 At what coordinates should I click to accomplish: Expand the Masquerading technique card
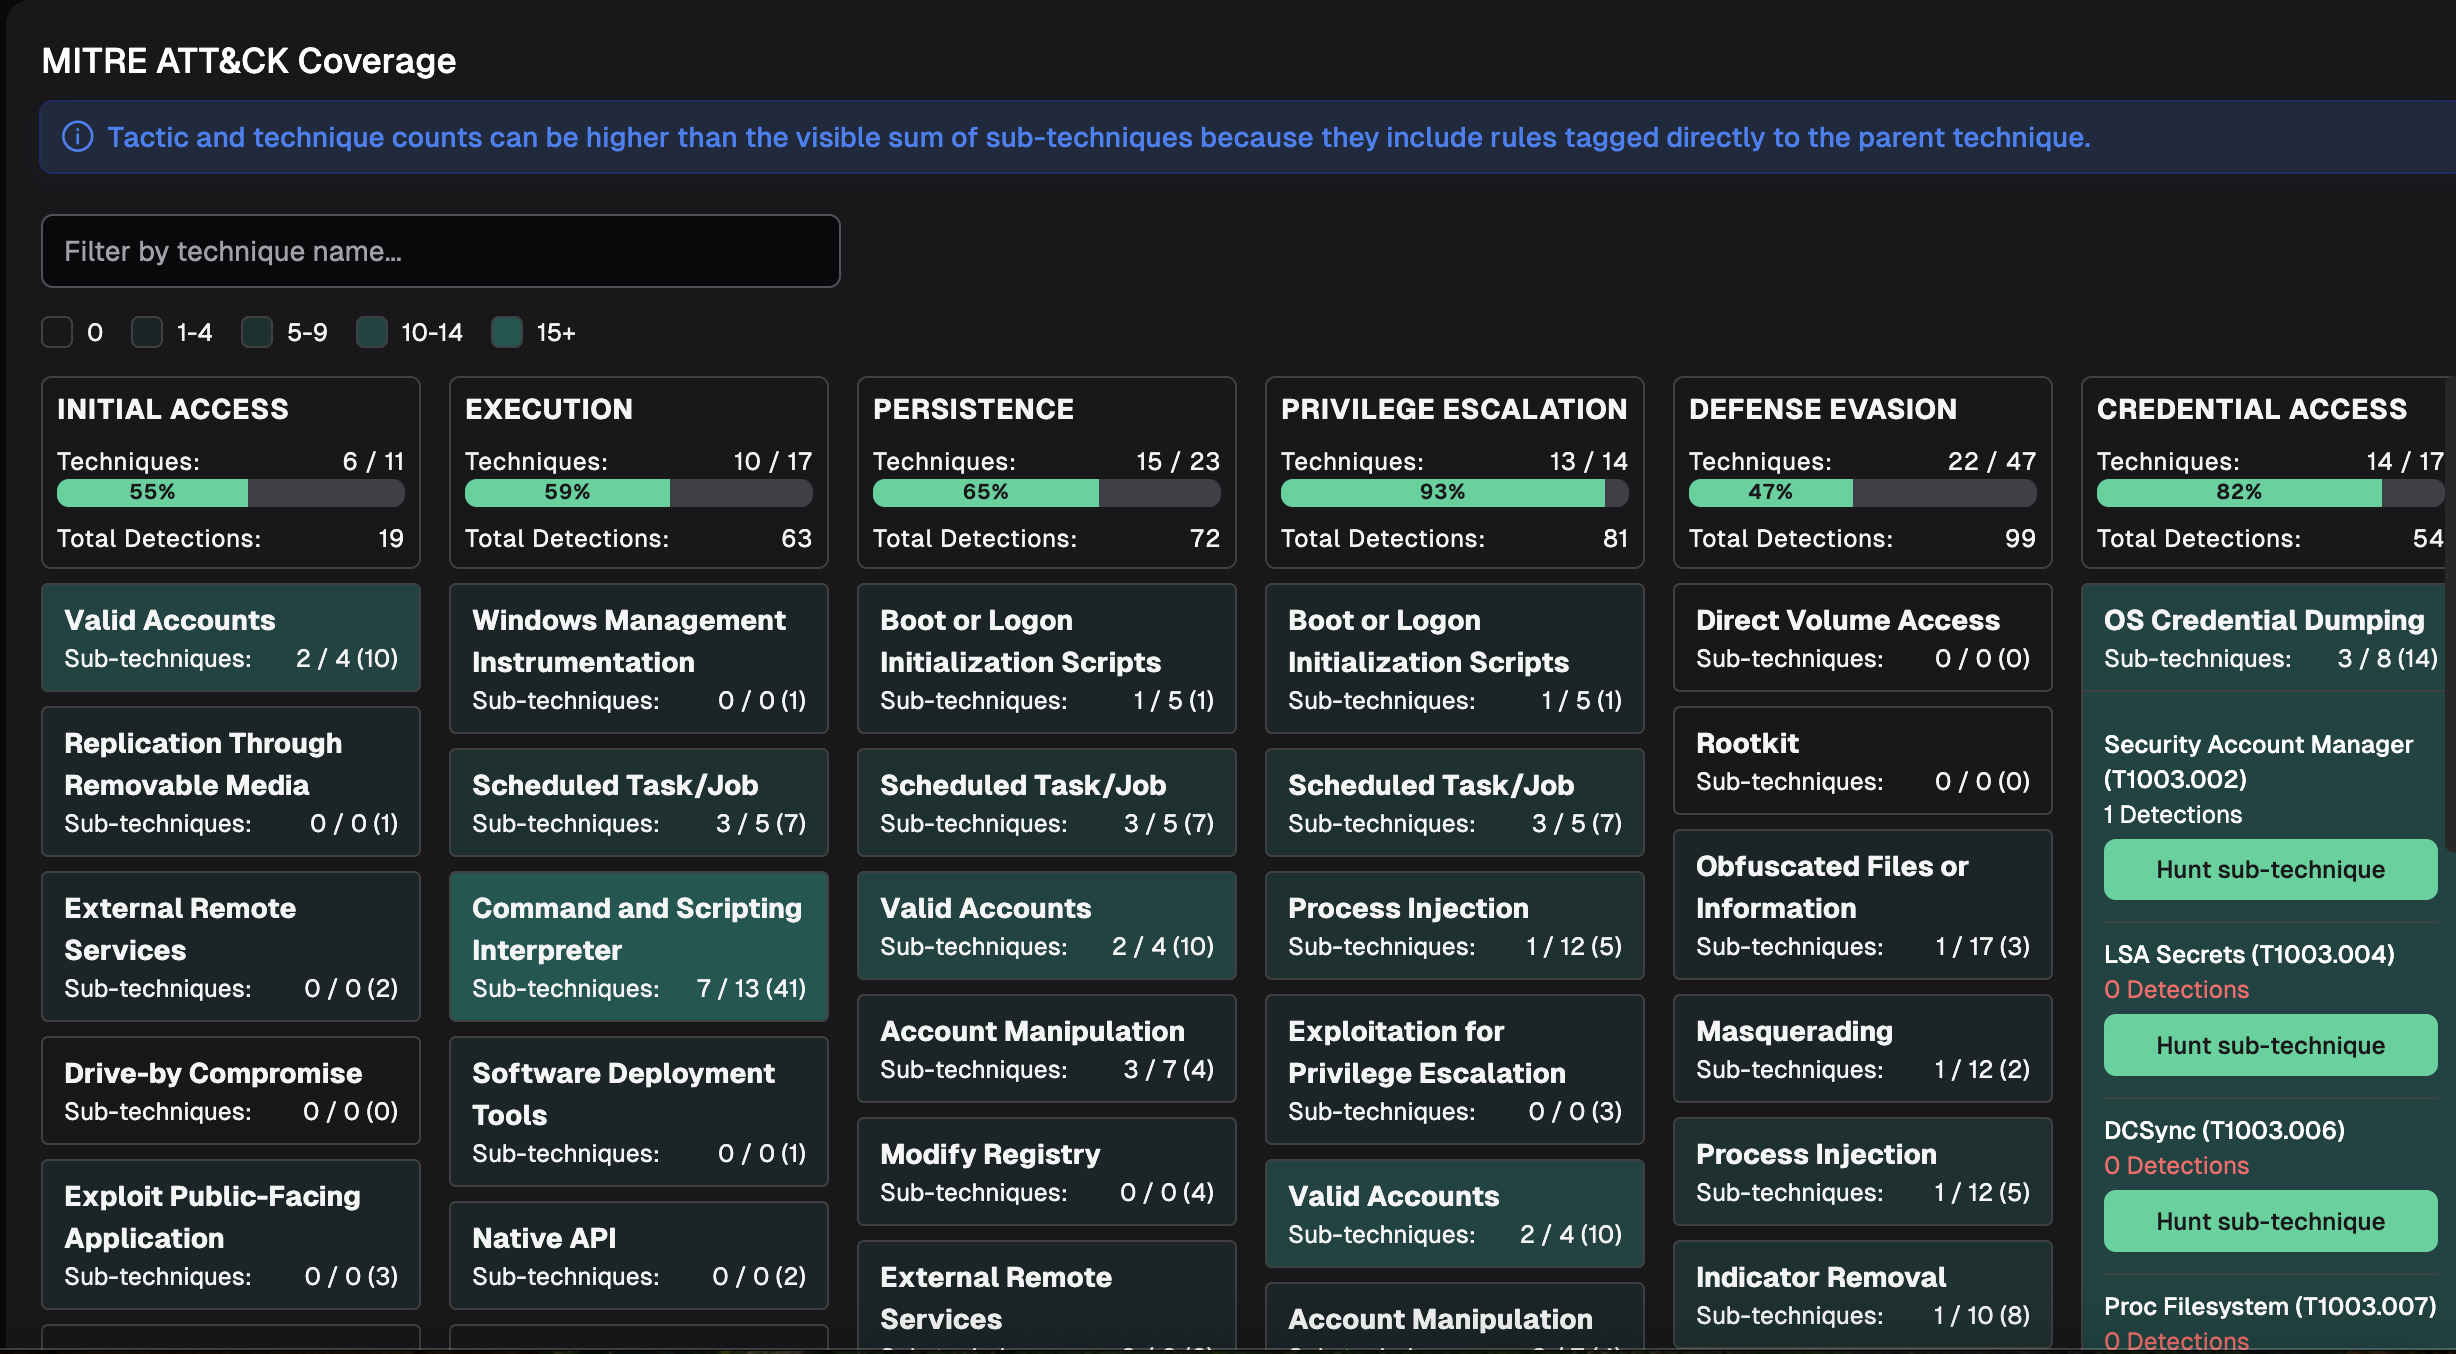(x=1862, y=1048)
